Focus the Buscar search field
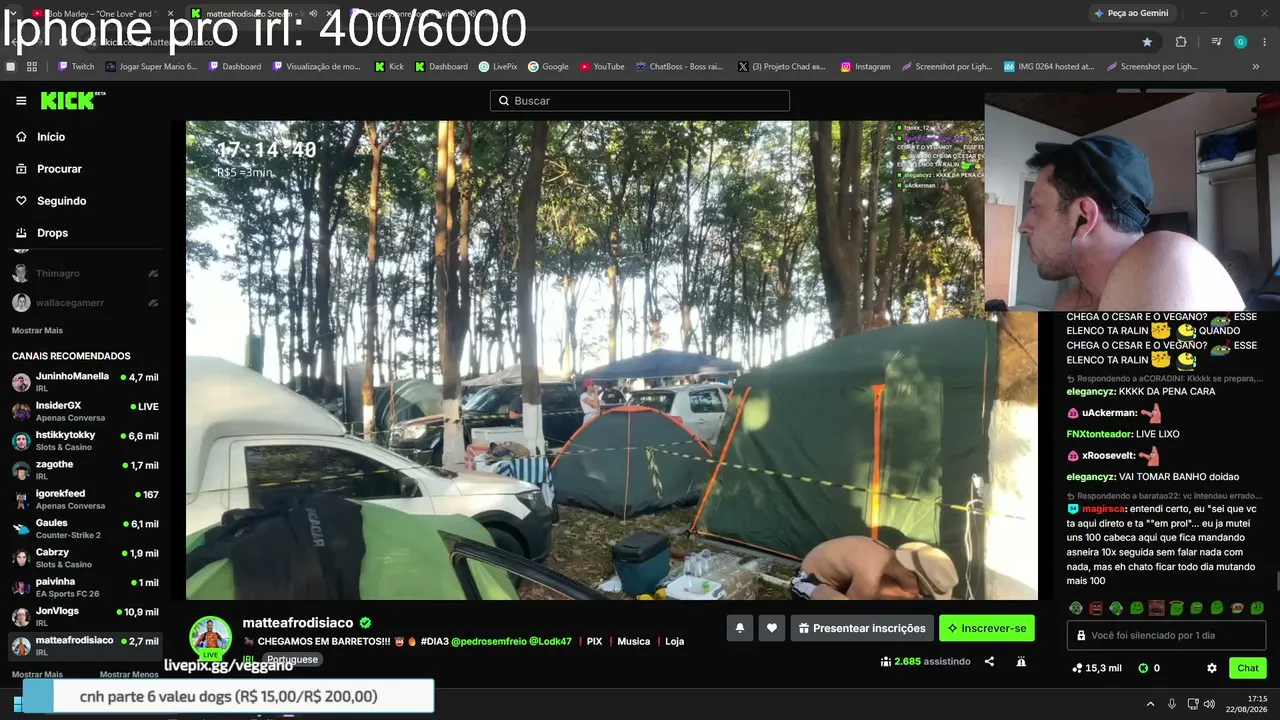Screen dimensions: 1280x720 (640, 101)
